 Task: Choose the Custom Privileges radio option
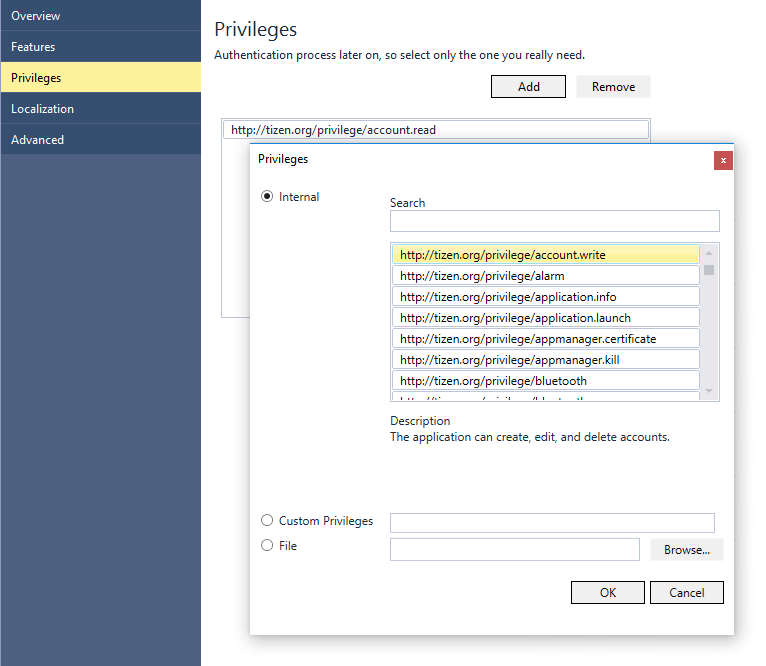(x=267, y=521)
